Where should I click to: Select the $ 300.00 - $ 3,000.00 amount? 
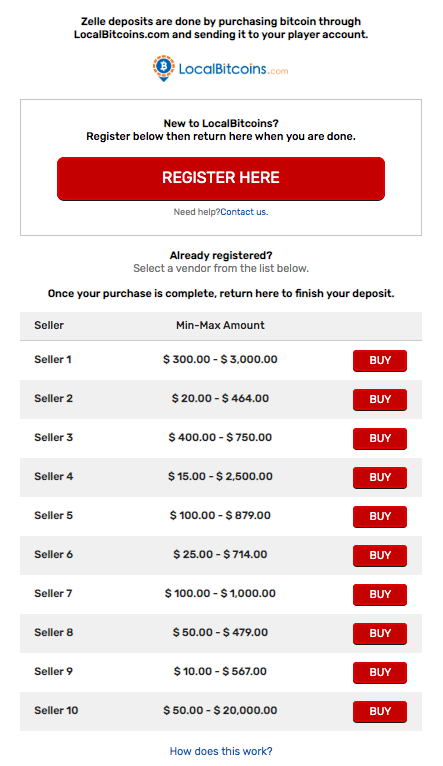tap(220, 360)
